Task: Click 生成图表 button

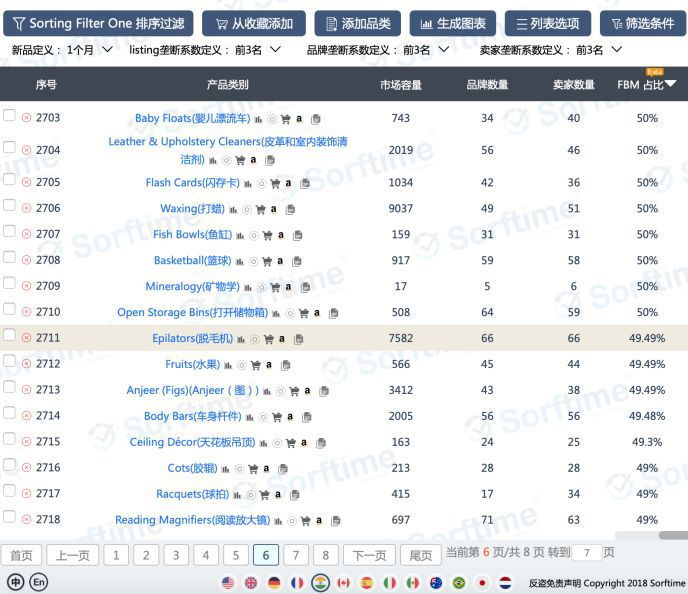Action: coord(453,23)
